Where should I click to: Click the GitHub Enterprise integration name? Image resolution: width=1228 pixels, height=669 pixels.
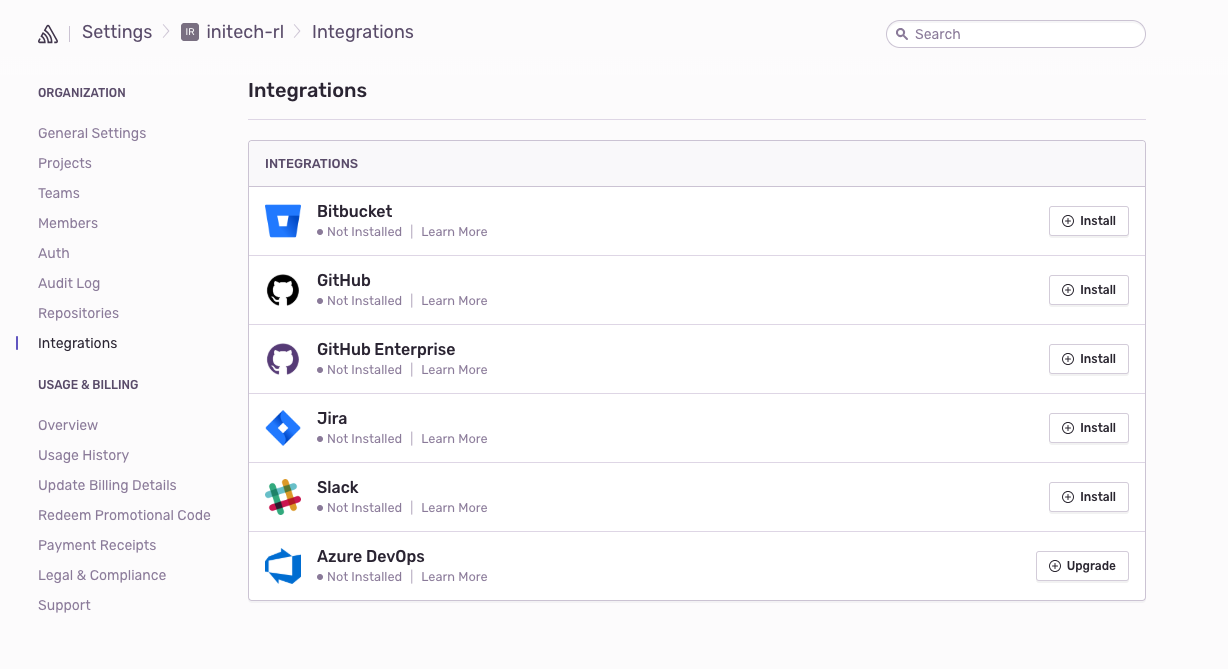click(x=386, y=349)
